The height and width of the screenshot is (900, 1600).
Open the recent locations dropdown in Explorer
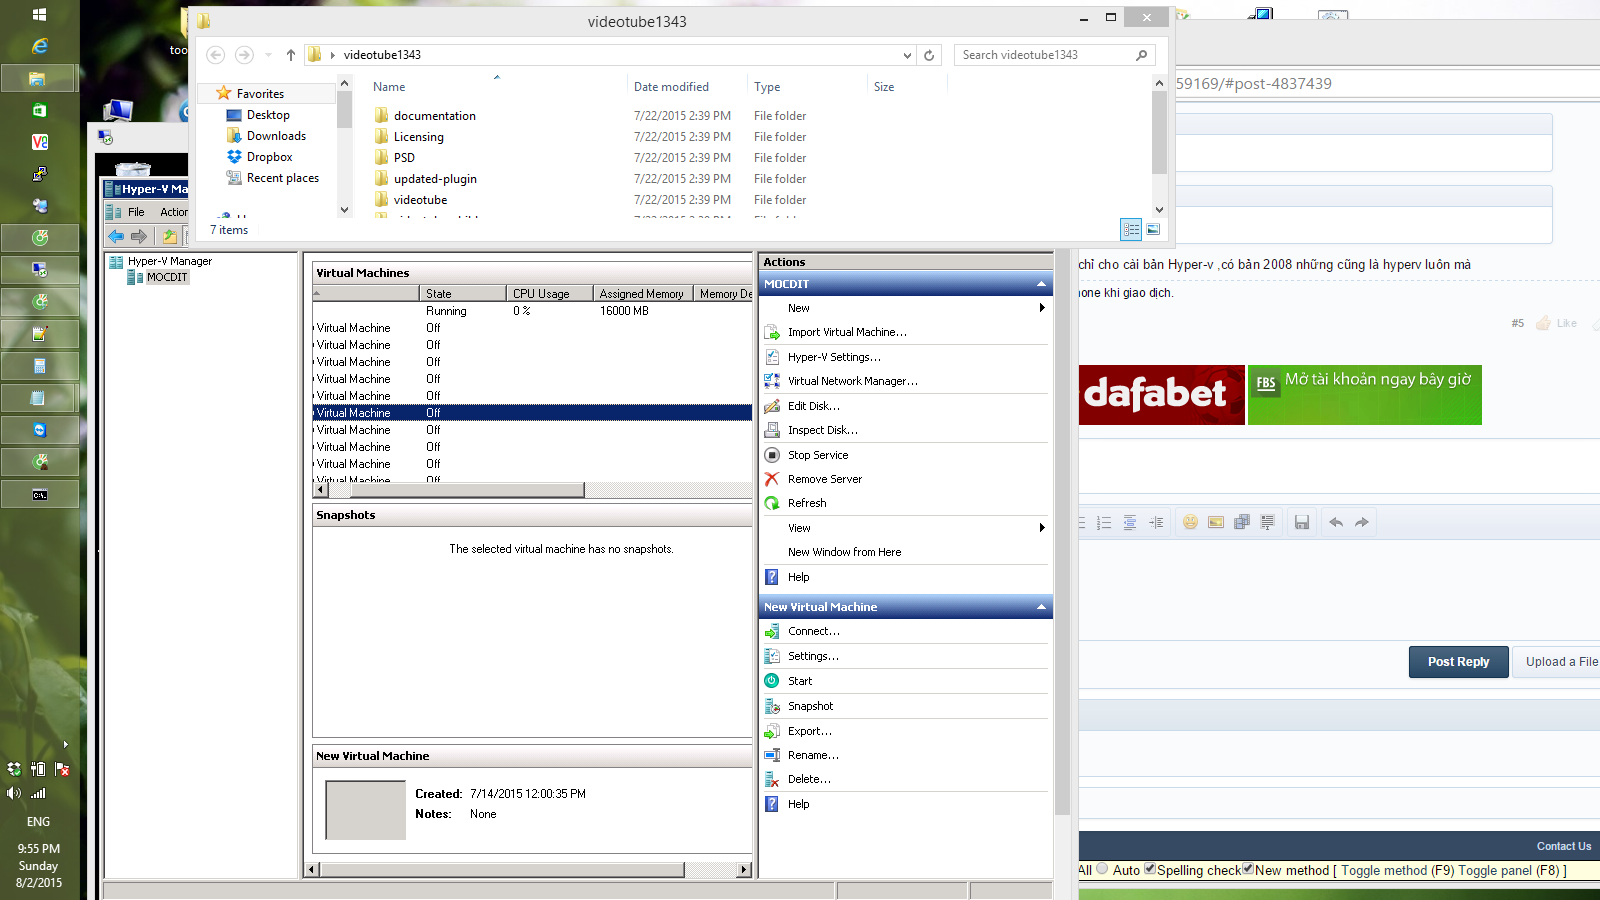coord(268,55)
